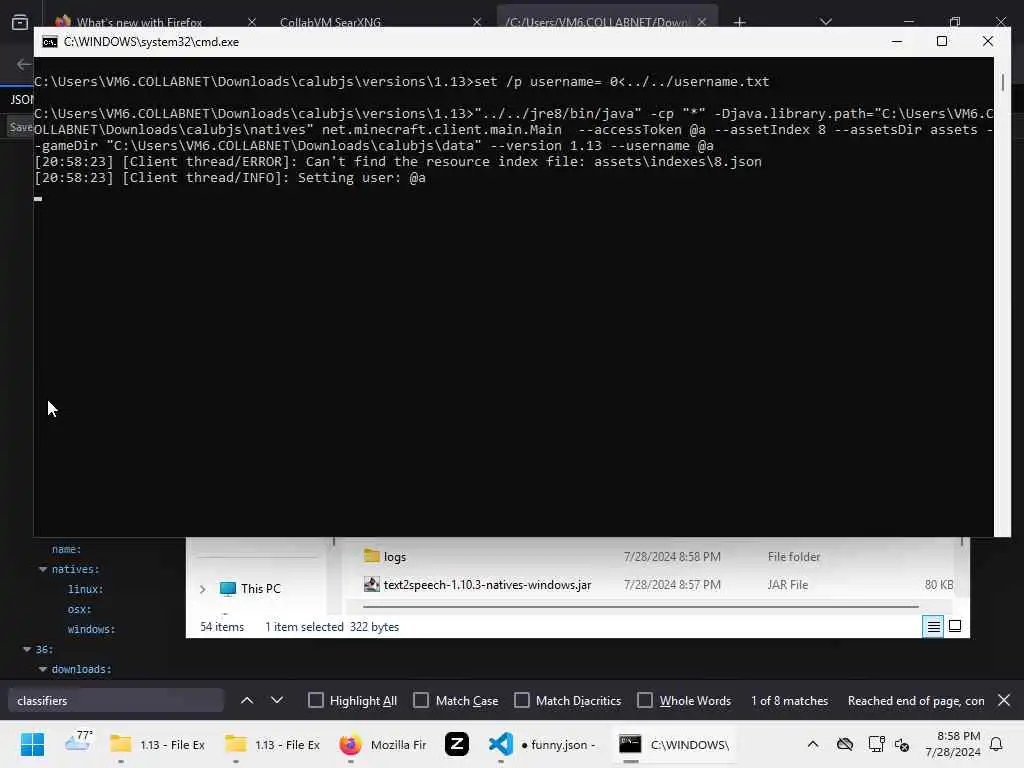
Task: Click the cmd window vertical scrollbar thumb
Action: coord(1002,82)
